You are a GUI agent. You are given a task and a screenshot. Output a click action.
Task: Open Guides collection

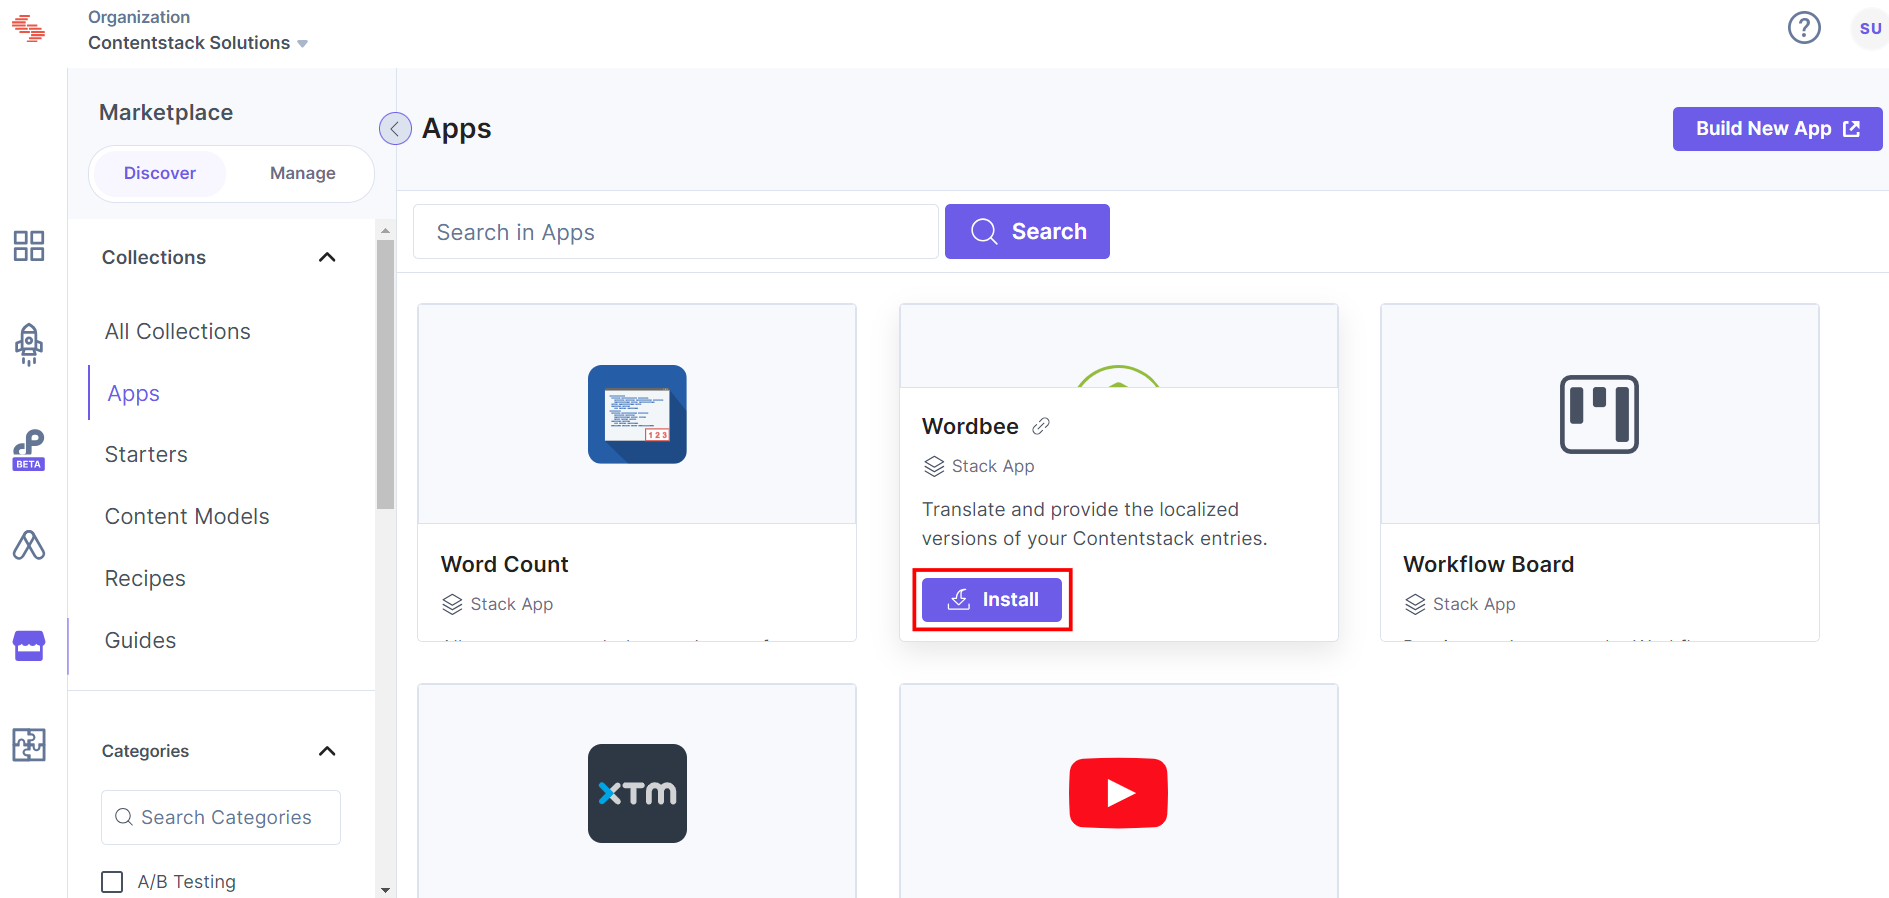(x=140, y=640)
